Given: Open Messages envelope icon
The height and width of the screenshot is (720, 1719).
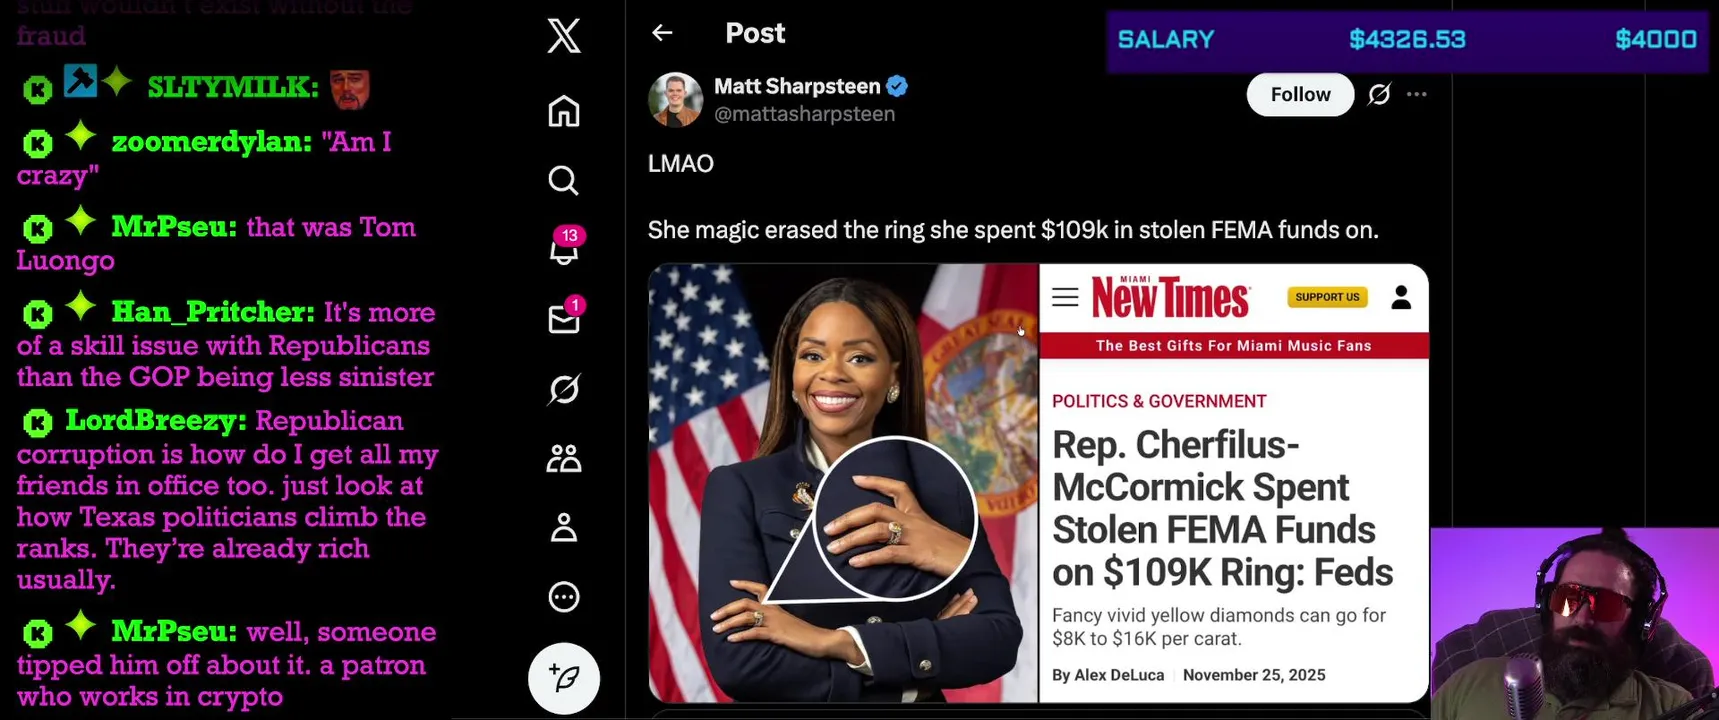Looking at the screenshot, I should 565,316.
